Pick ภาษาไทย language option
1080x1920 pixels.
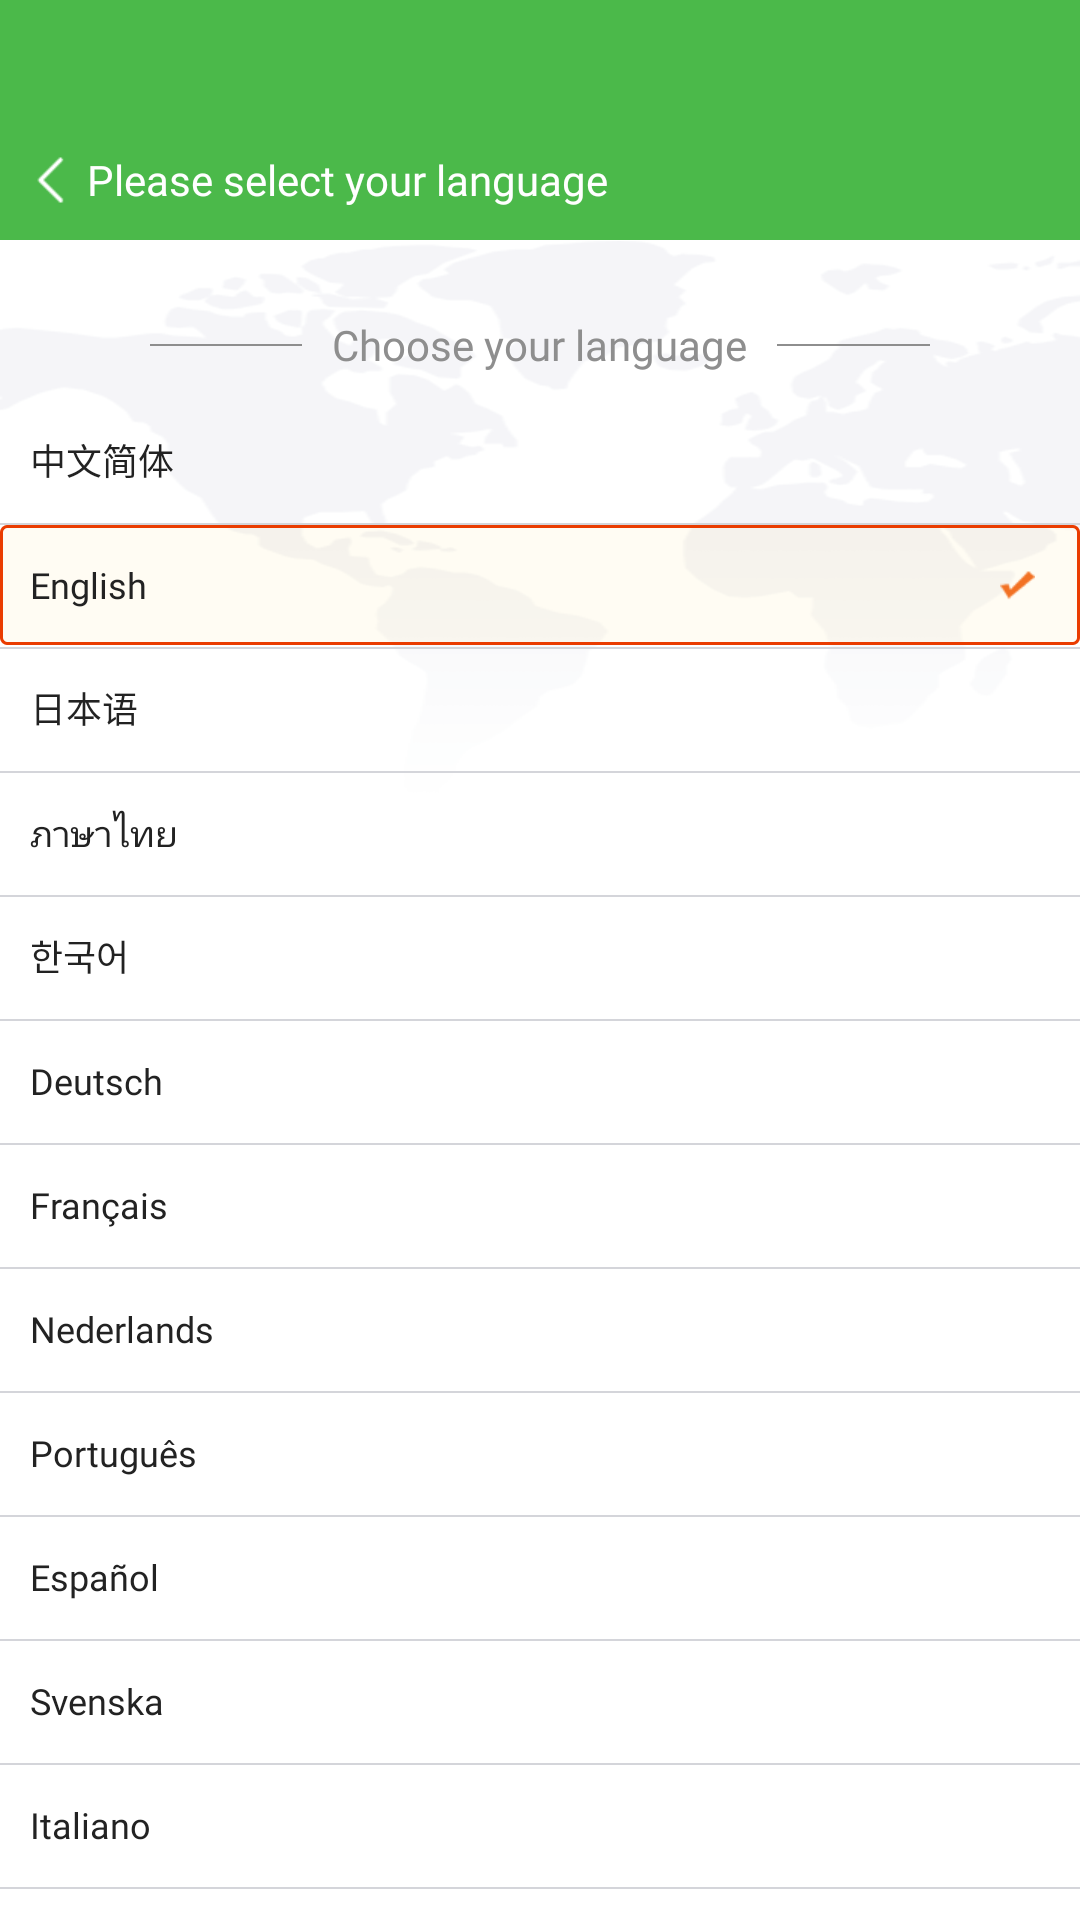pos(104,834)
